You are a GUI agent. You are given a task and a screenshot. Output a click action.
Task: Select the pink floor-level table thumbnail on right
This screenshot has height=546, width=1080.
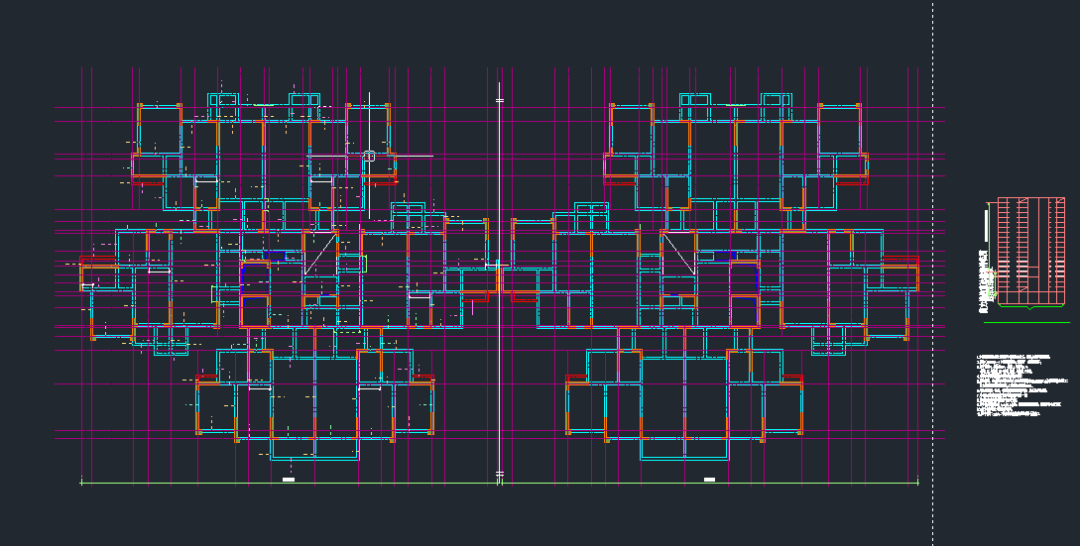coord(1031,251)
